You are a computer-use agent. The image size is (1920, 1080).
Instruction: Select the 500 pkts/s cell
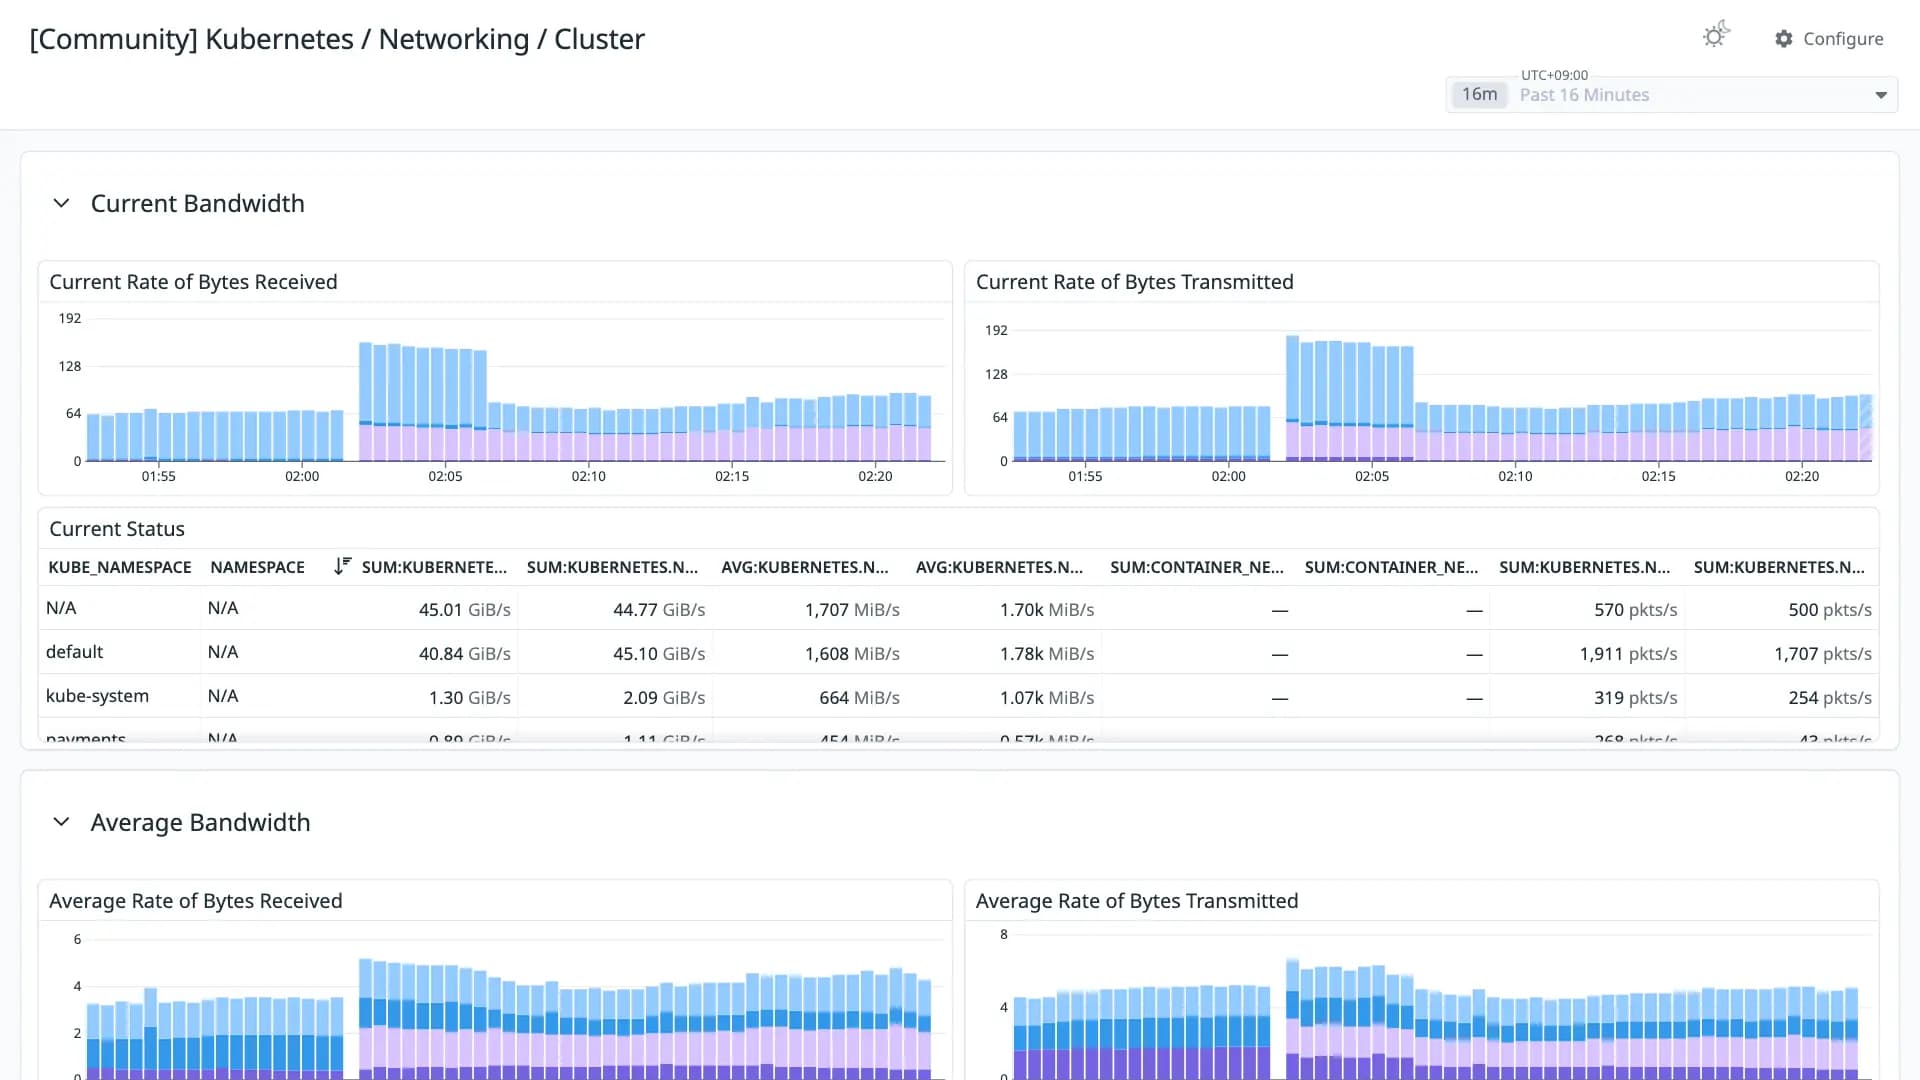point(1830,610)
